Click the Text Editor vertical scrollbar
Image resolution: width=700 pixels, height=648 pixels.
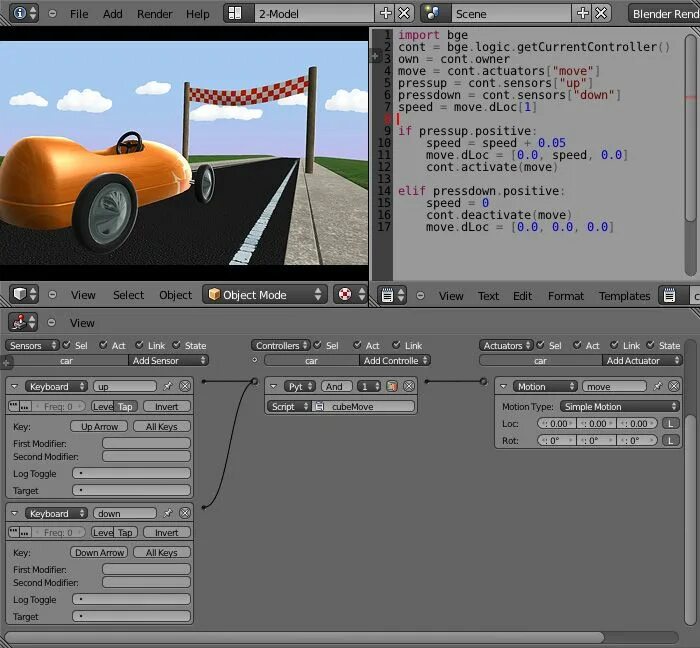pos(690,127)
